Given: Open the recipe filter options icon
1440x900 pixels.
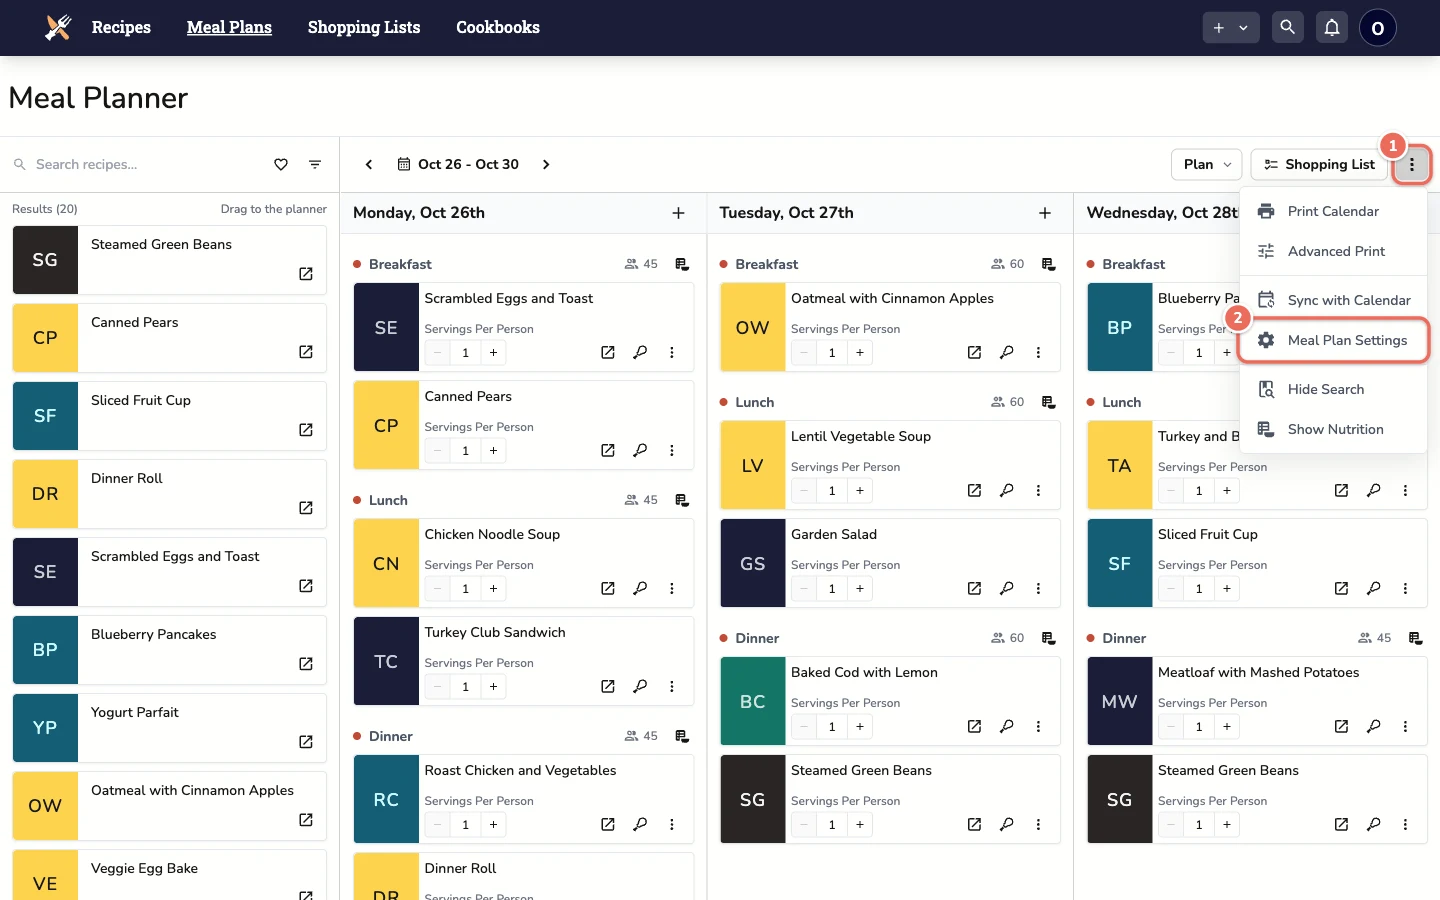Looking at the screenshot, I should (x=315, y=164).
